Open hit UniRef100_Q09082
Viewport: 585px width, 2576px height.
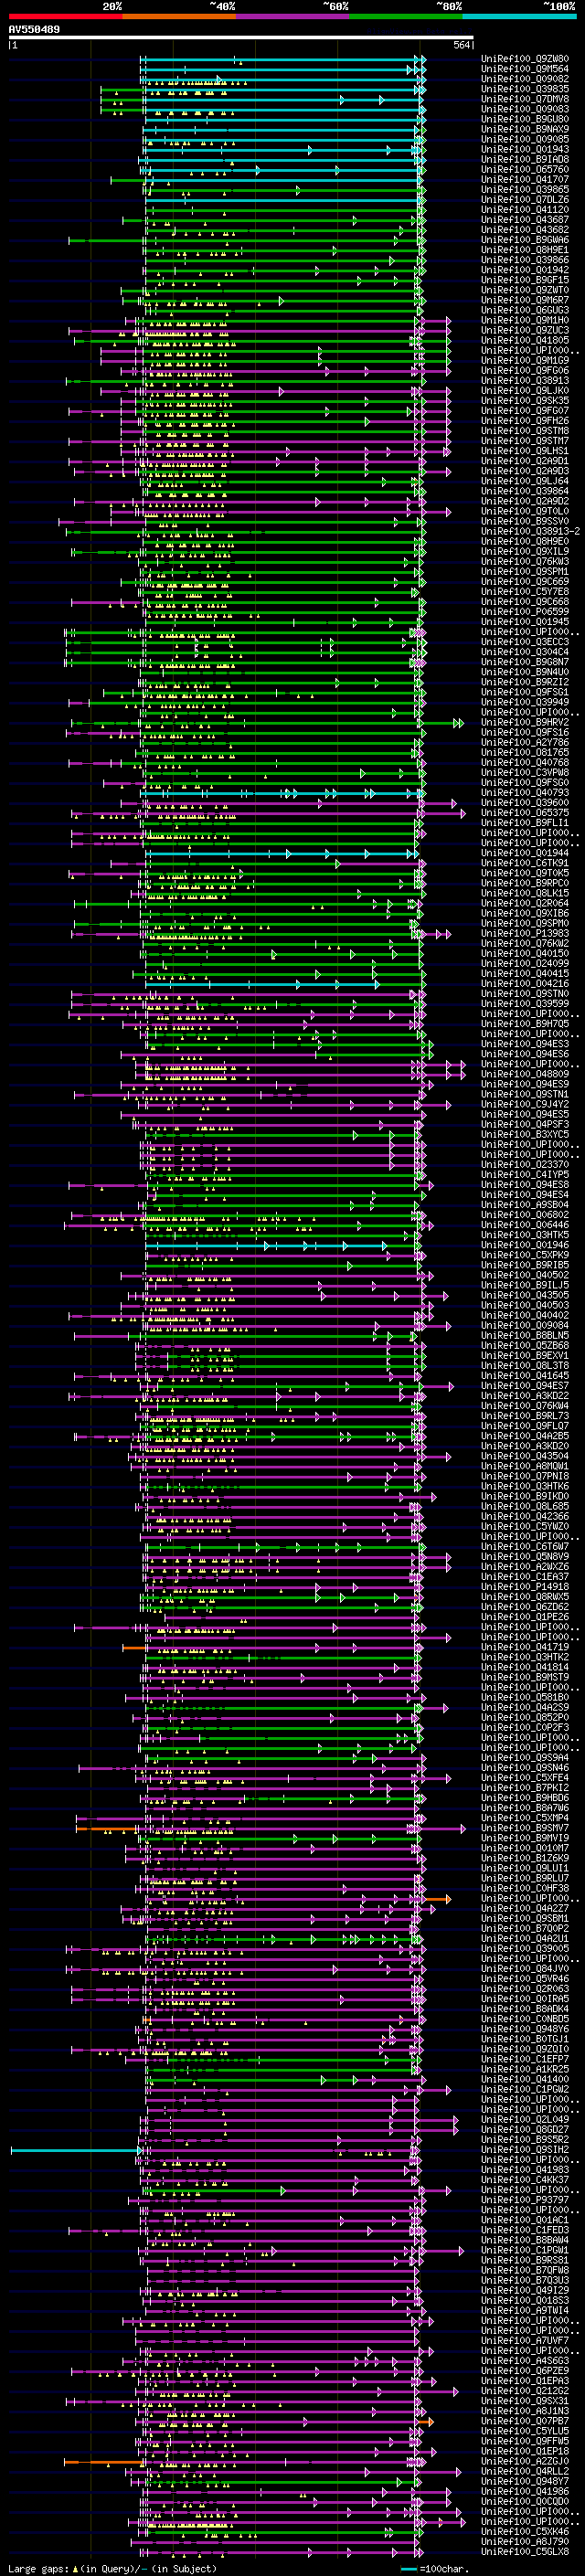[525, 79]
